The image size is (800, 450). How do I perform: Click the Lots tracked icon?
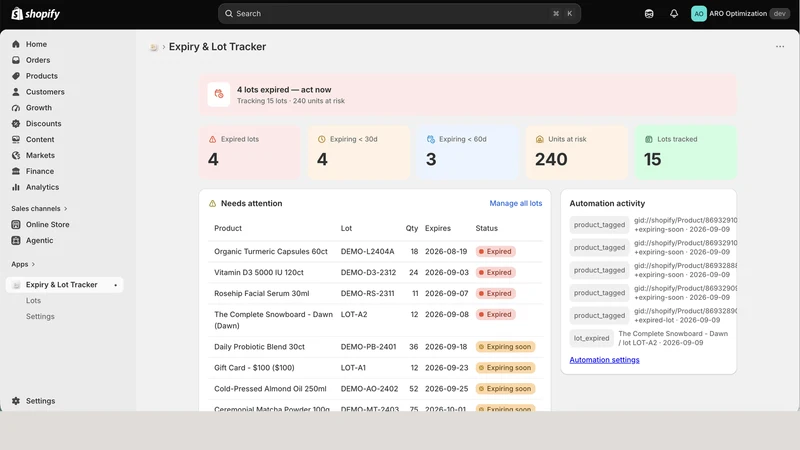(649, 139)
